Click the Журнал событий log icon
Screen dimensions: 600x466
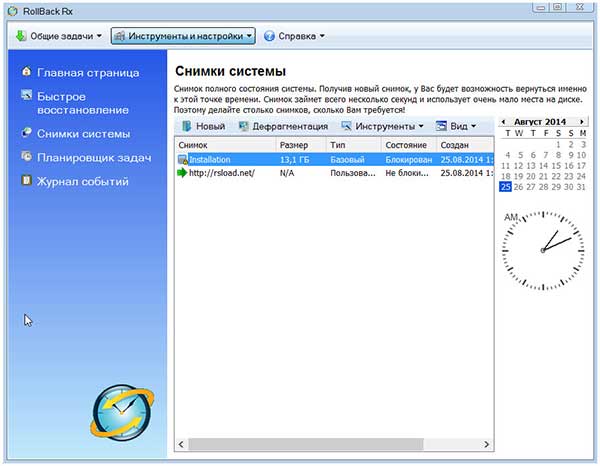pyautogui.click(x=26, y=180)
